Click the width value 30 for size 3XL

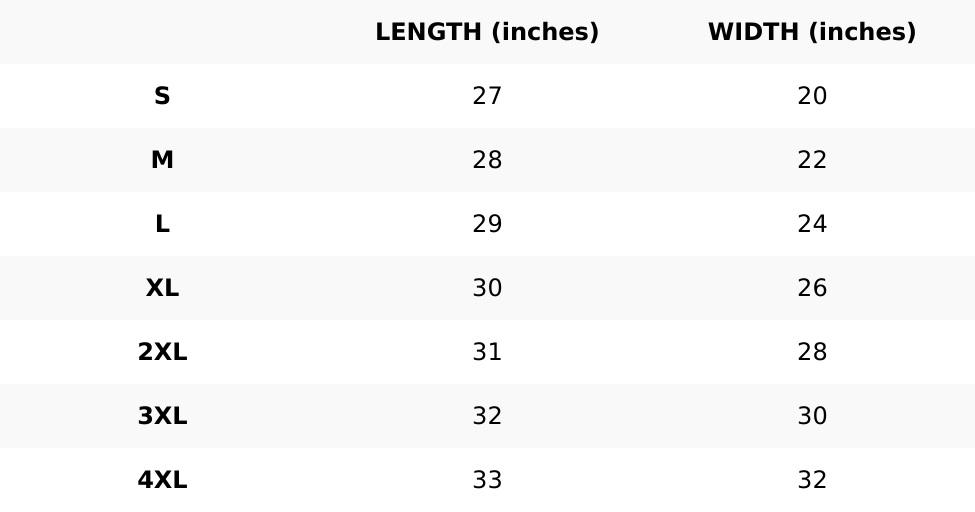812,416
